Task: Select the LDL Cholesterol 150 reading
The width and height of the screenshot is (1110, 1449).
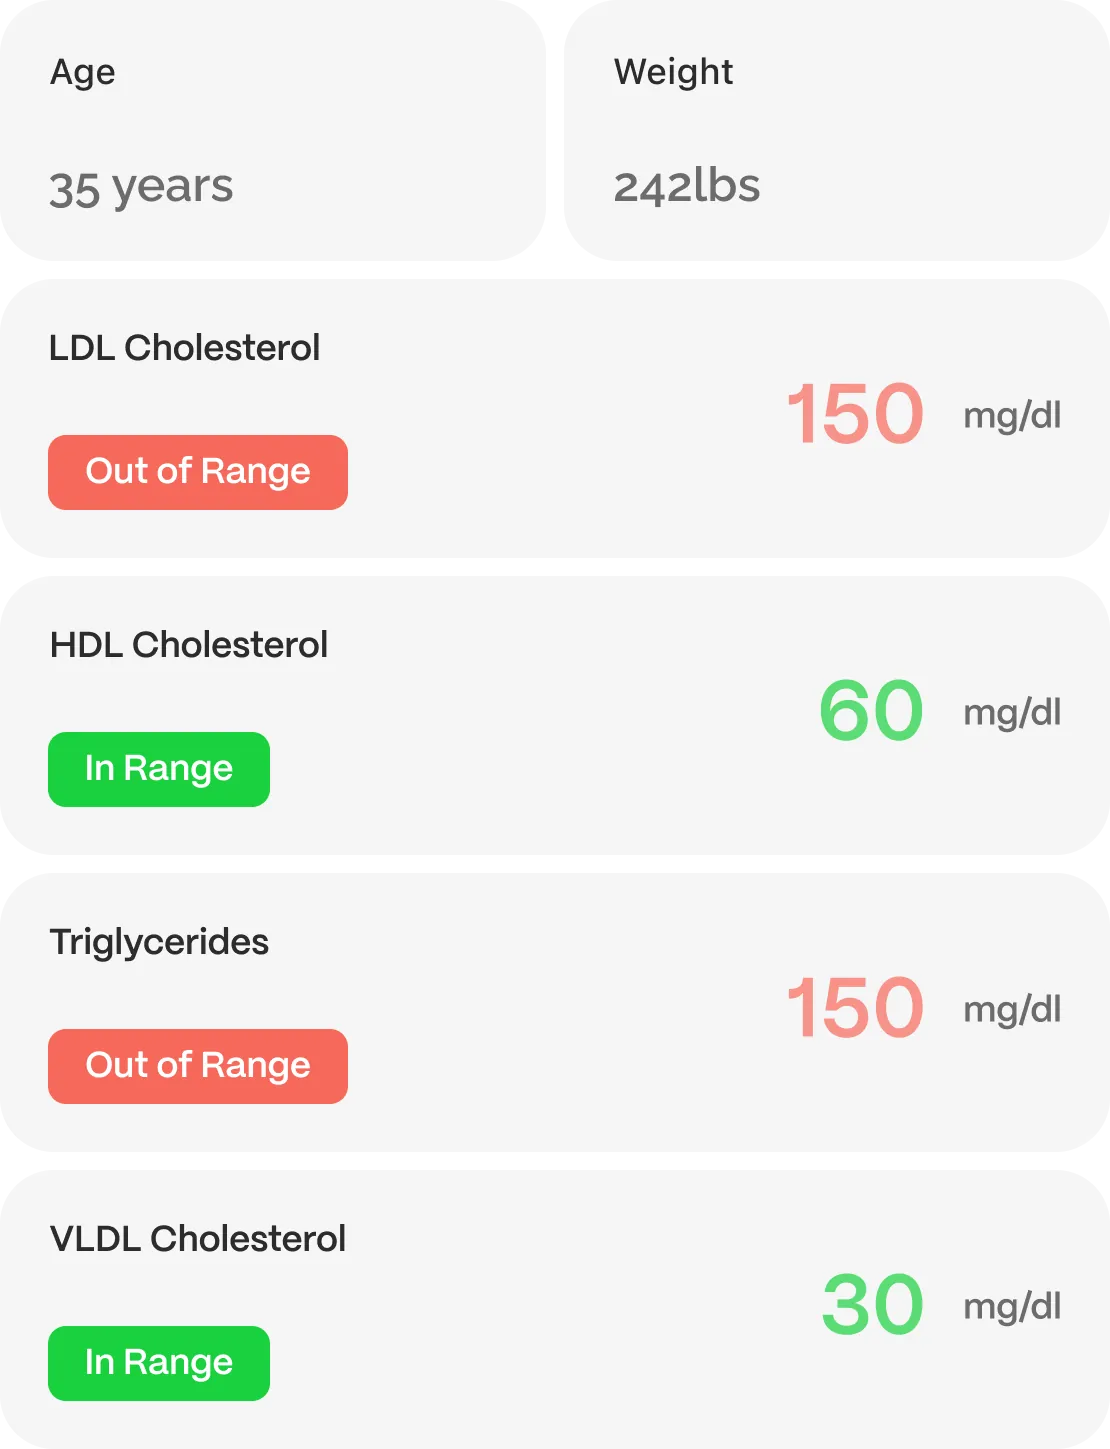Action: click(x=855, y=415)
